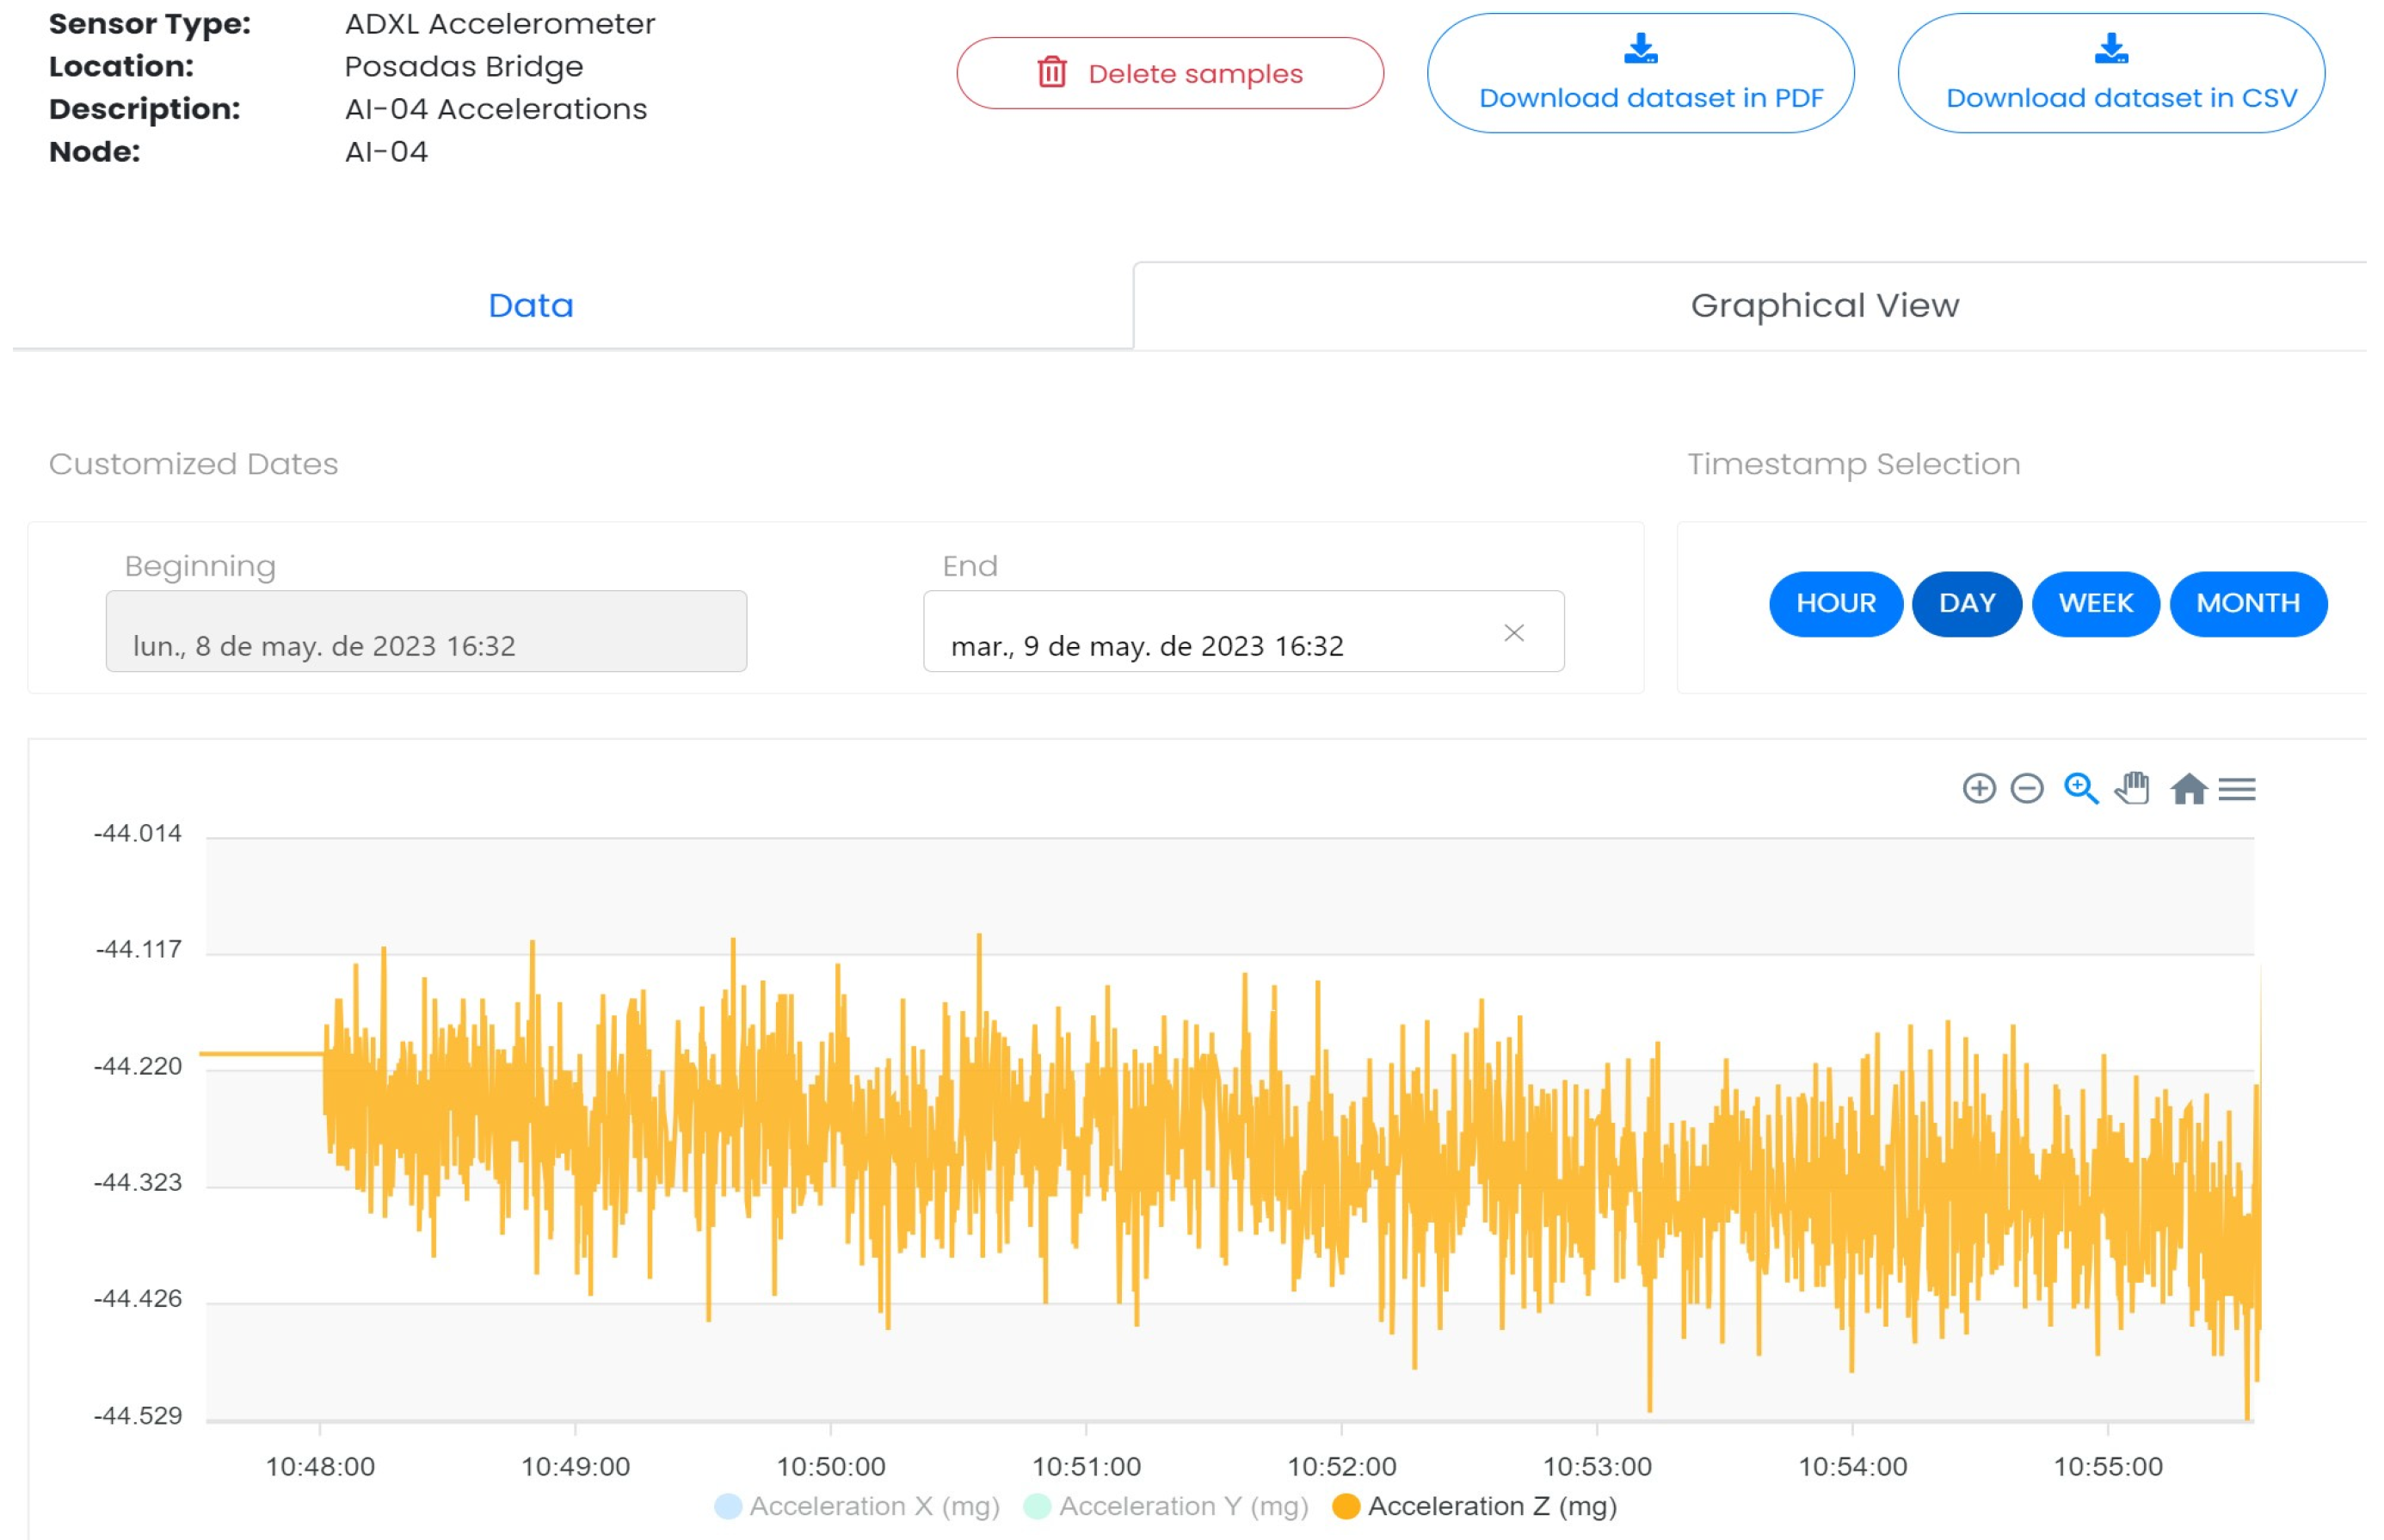Select the WEEK timestamp range
This screenshot has width=2384, height=1540.
coord(2096,603)
